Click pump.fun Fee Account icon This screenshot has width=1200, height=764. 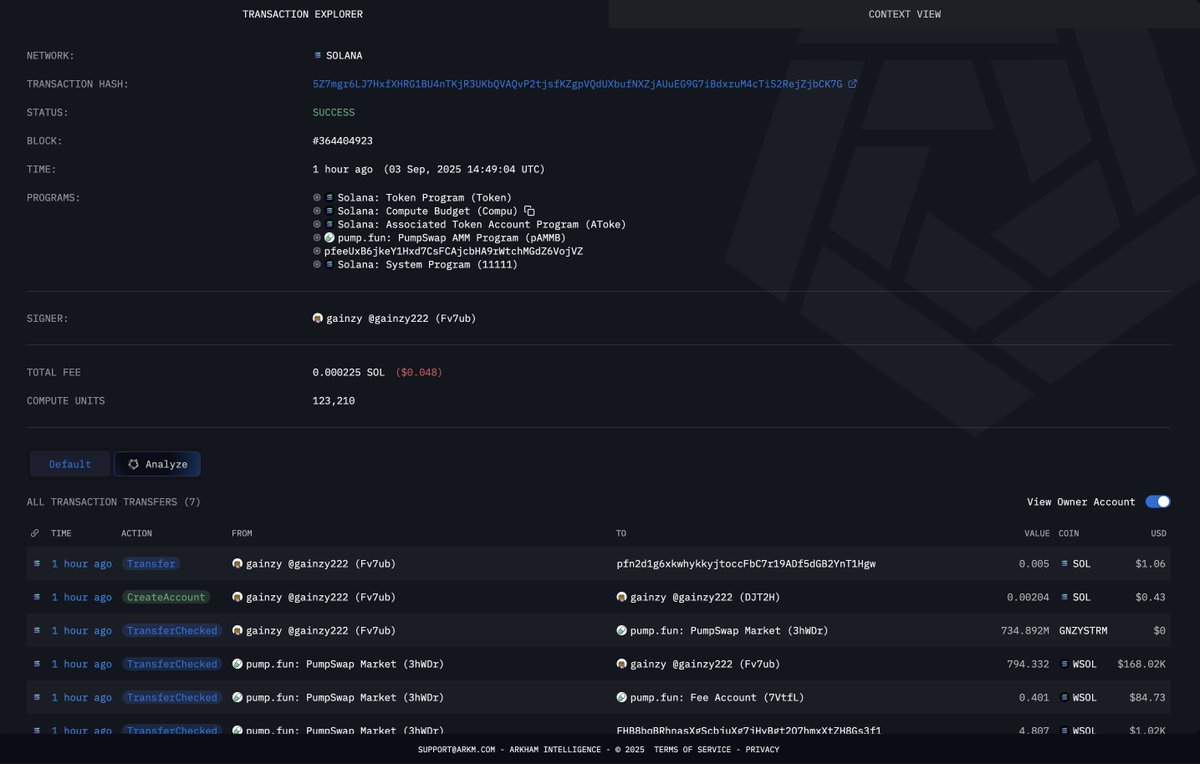(623, 697)
